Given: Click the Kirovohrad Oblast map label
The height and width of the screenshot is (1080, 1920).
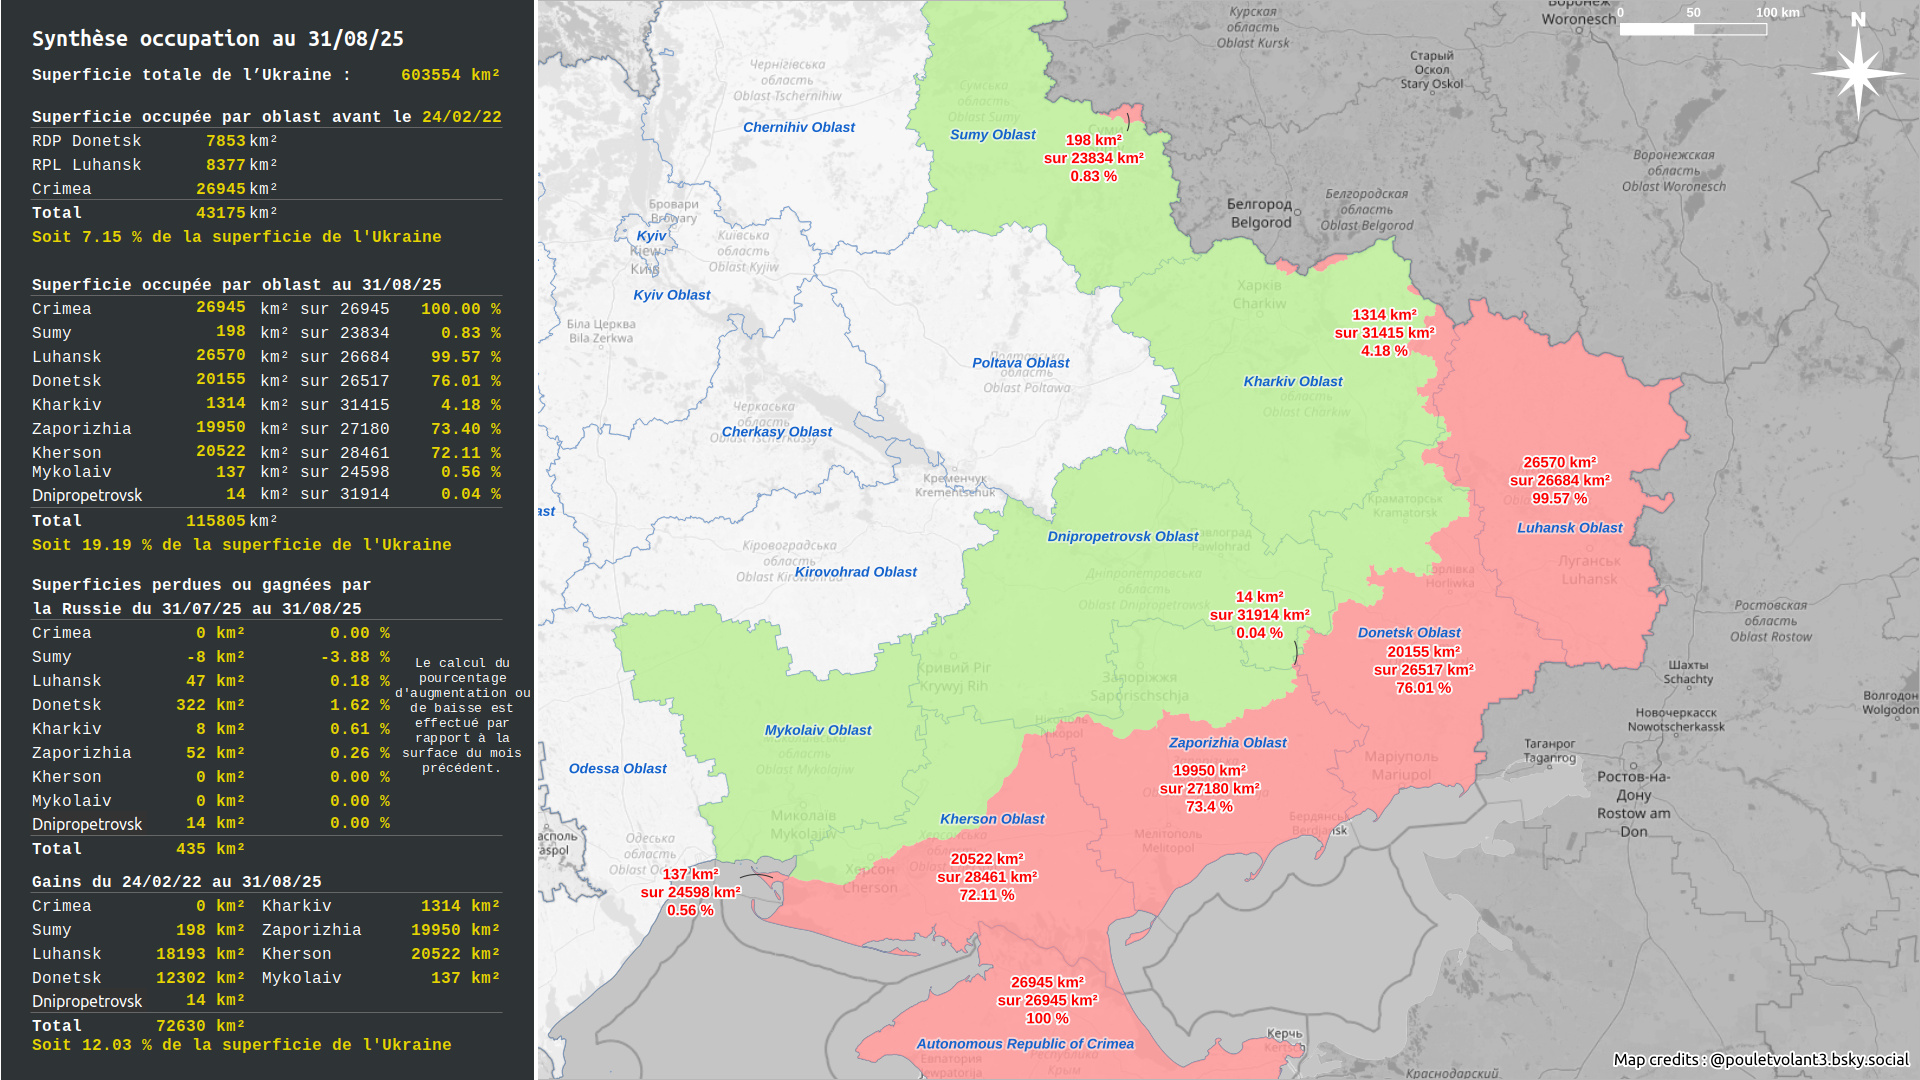Looking at the screenshot, I should tap(855, 572).
